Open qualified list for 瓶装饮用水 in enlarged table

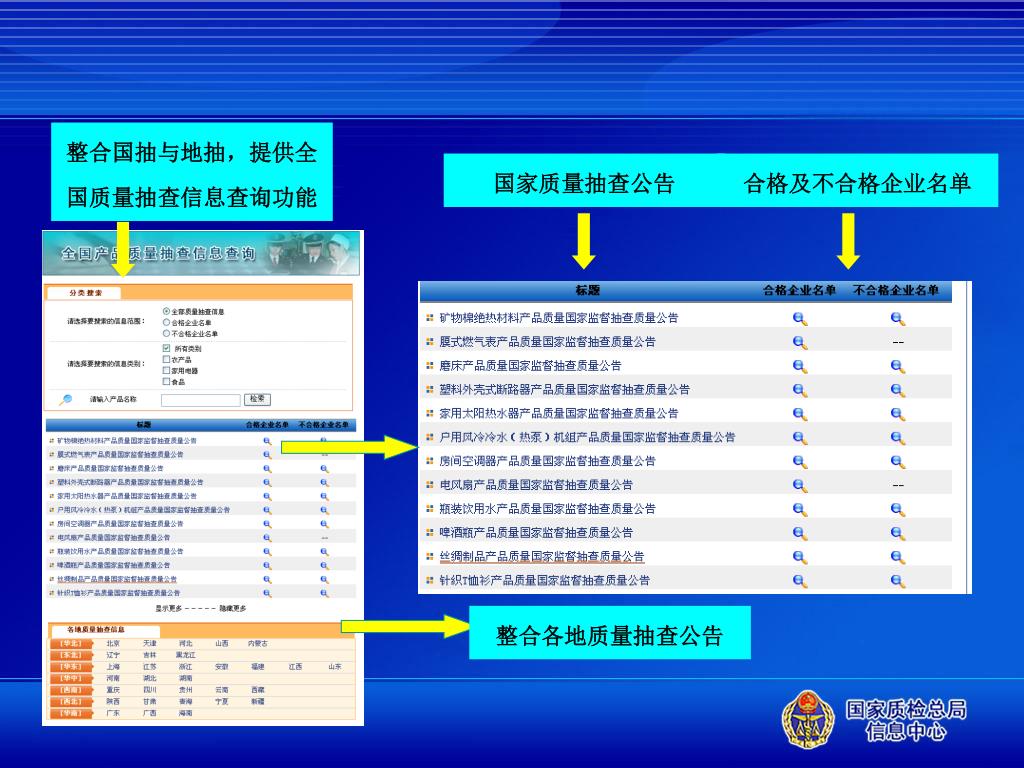[x=800, y=509]
